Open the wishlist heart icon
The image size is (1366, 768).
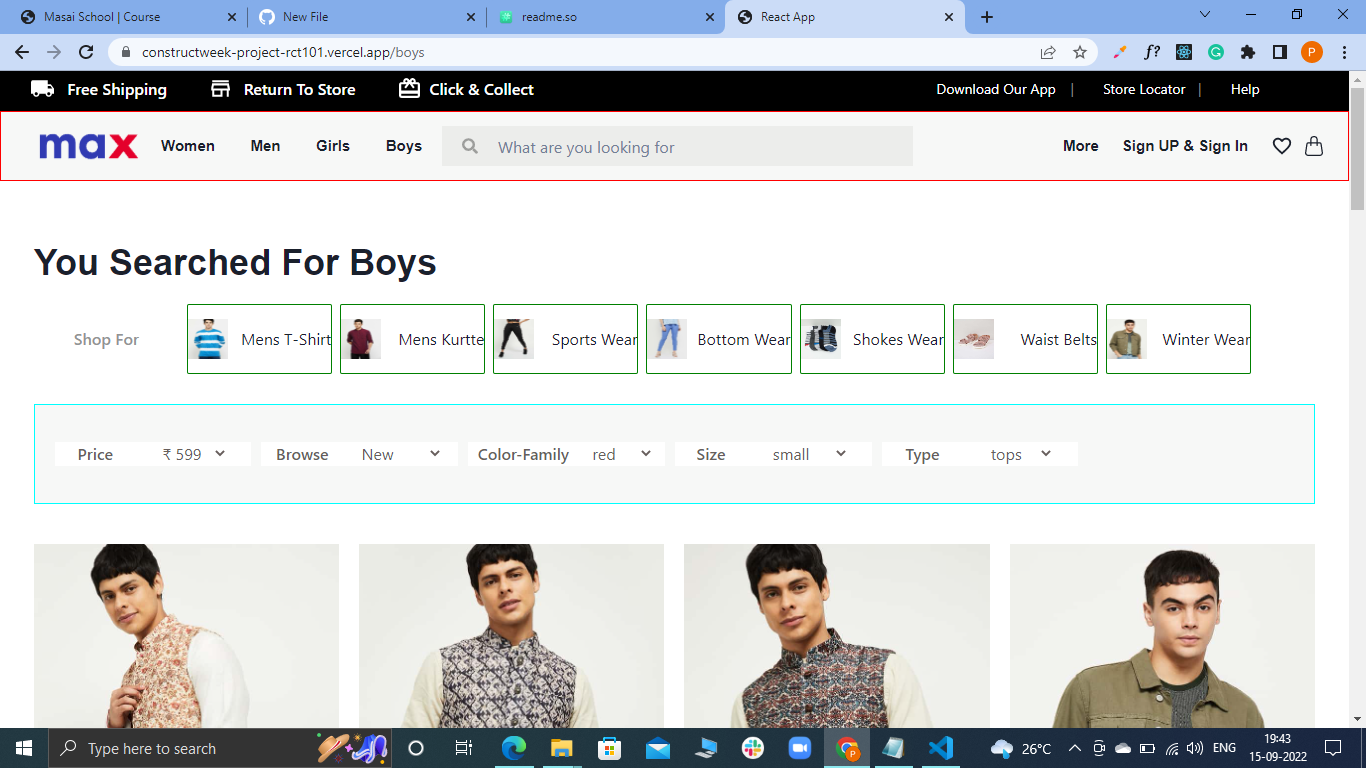[1281, 146]
